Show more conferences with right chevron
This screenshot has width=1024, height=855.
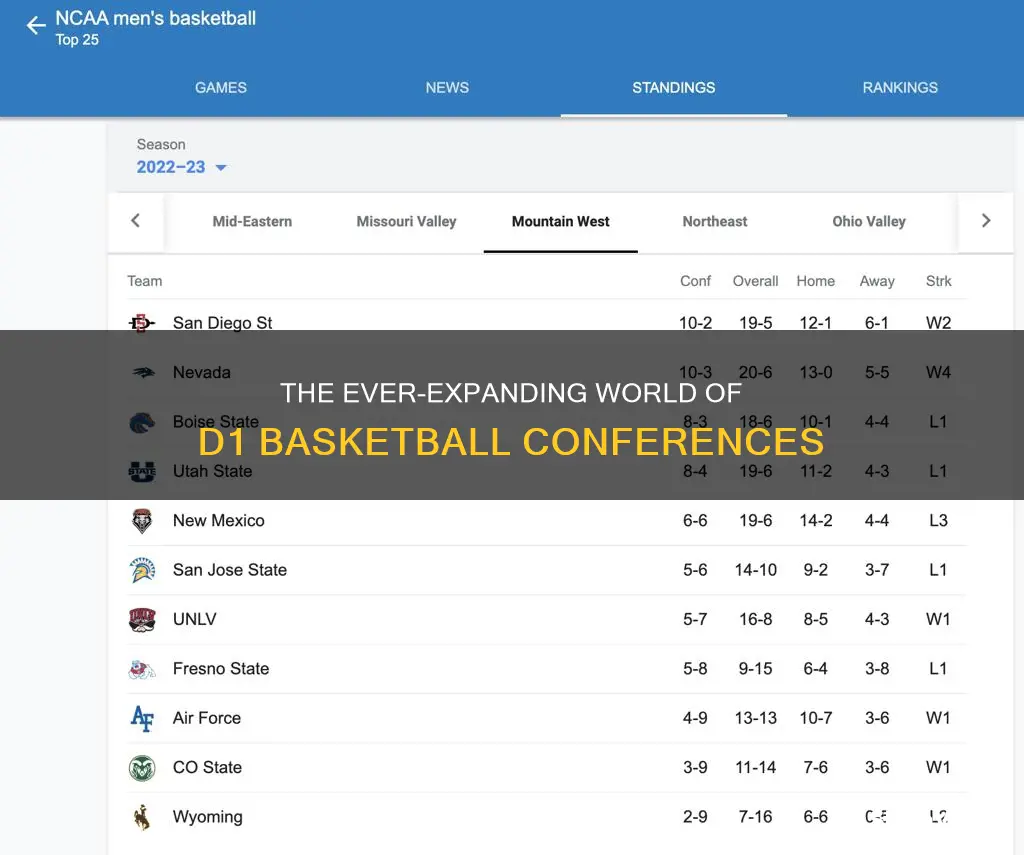[x=986, y=221]
